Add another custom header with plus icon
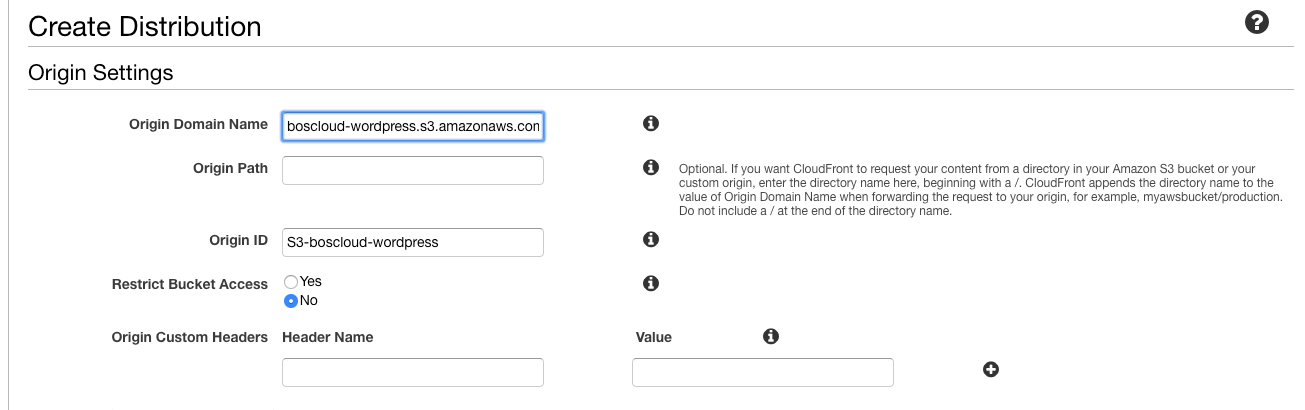 coord(991,370)
